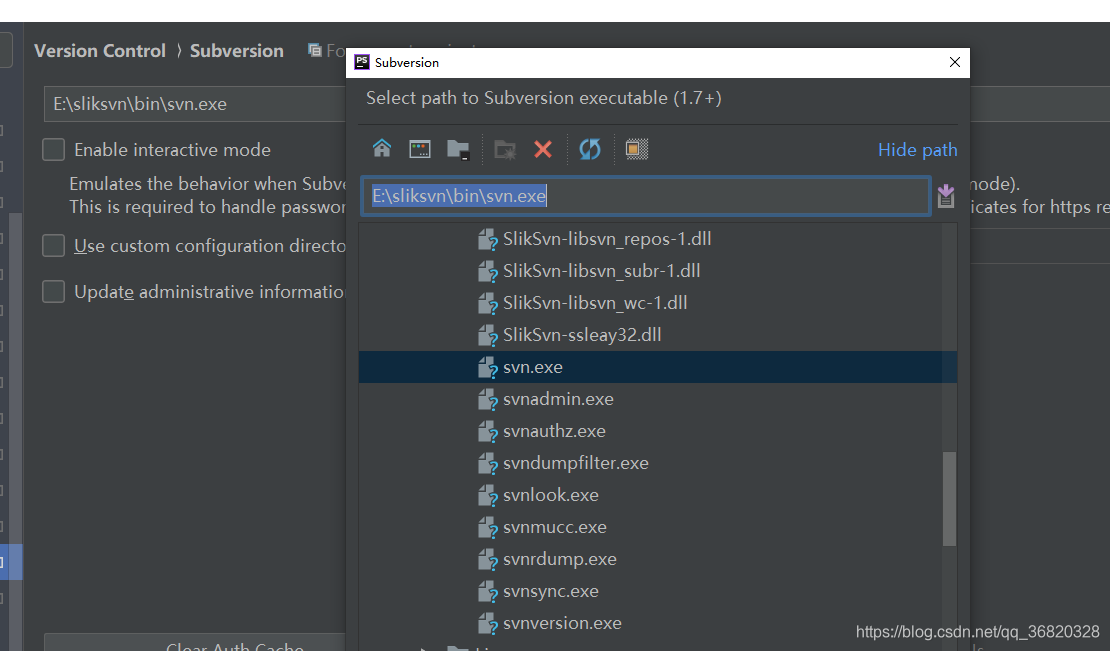Click file icon next to svnadmin.exe
The image size is (1110, 651).
488,400
